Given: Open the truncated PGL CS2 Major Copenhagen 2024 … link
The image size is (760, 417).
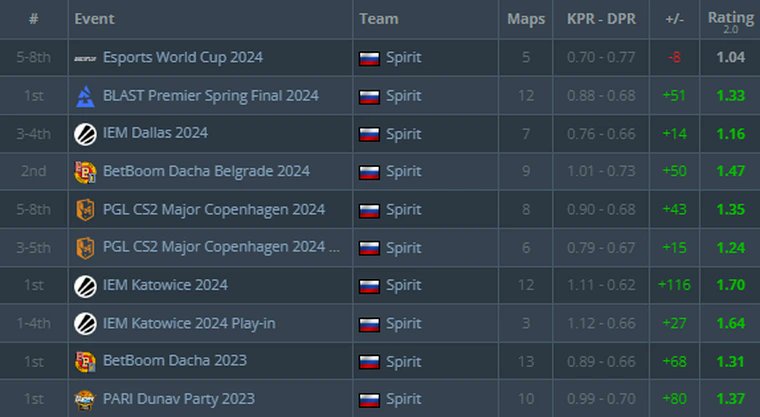Looking at the screenshot, I should [x=222, y=247].
